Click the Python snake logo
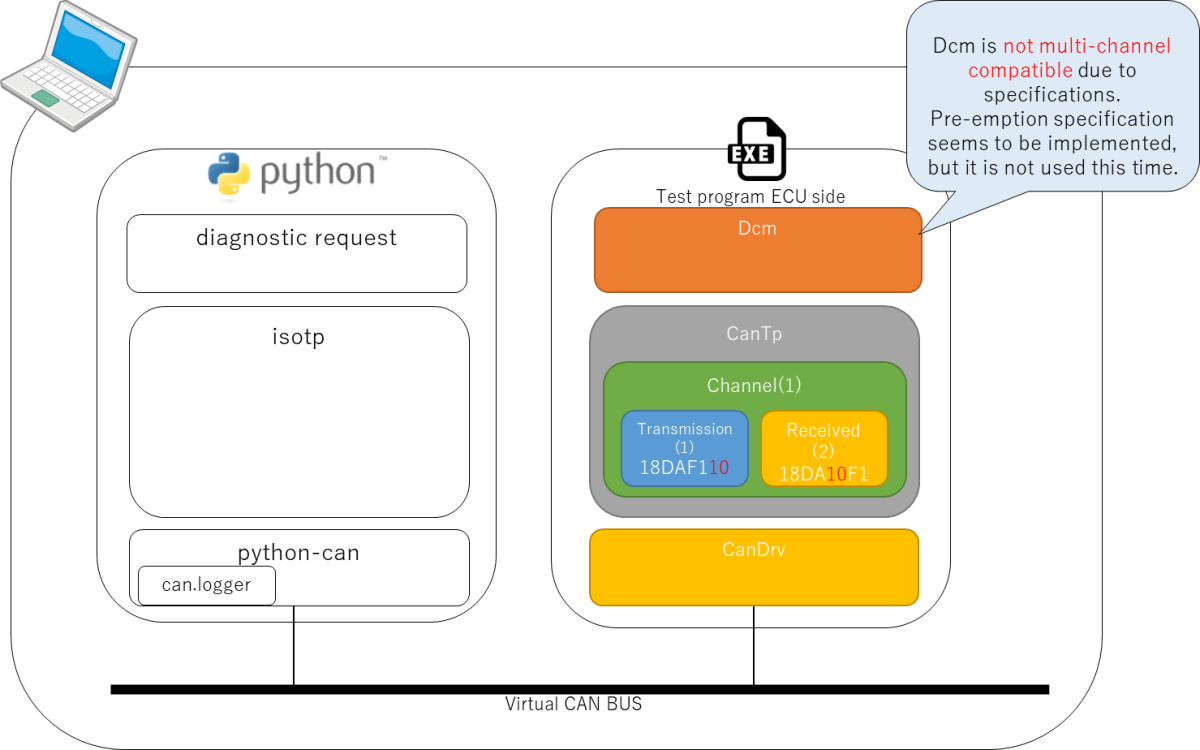The image size is (1200, 750). pyautogui.click(x=229, y=173)
